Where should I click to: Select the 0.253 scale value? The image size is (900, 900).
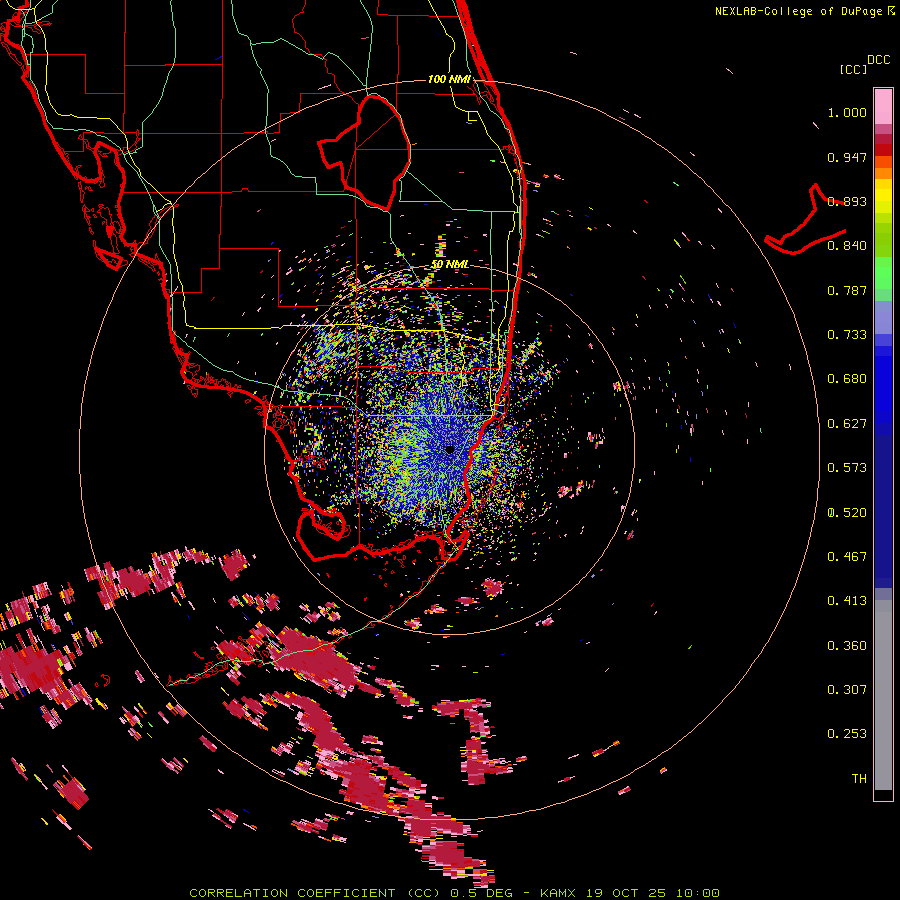pyautogui.click(x=847, y=734)
